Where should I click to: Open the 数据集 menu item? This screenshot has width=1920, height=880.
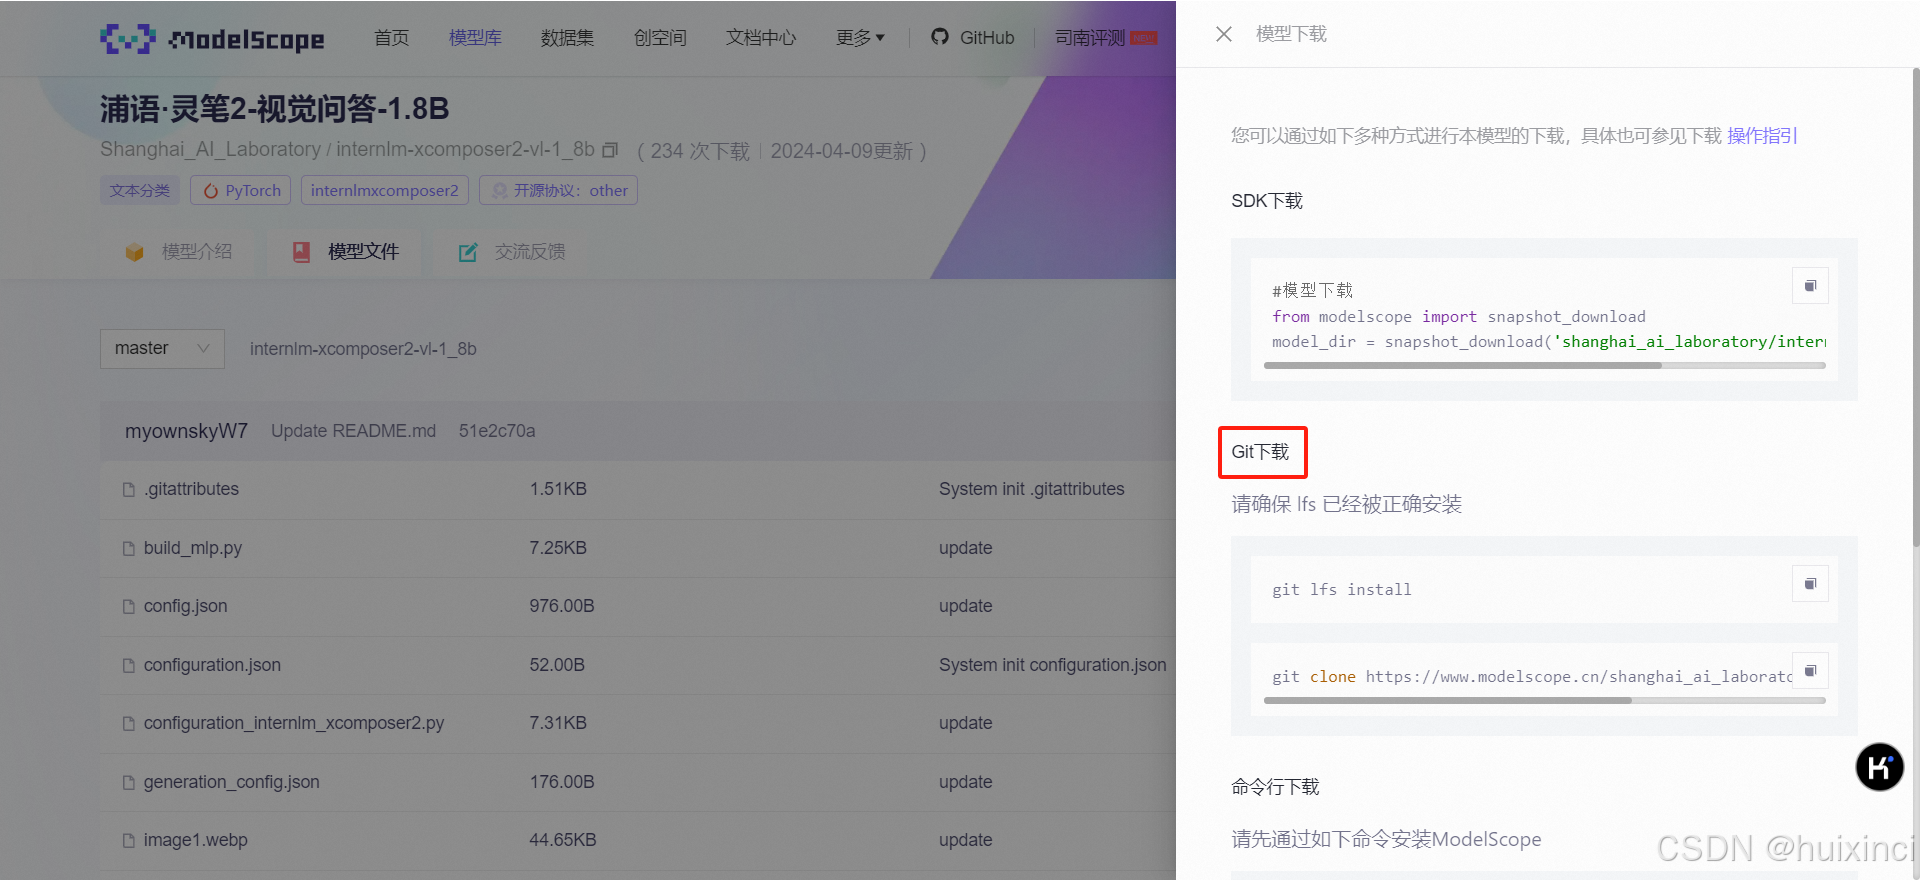tap(567, 38)
